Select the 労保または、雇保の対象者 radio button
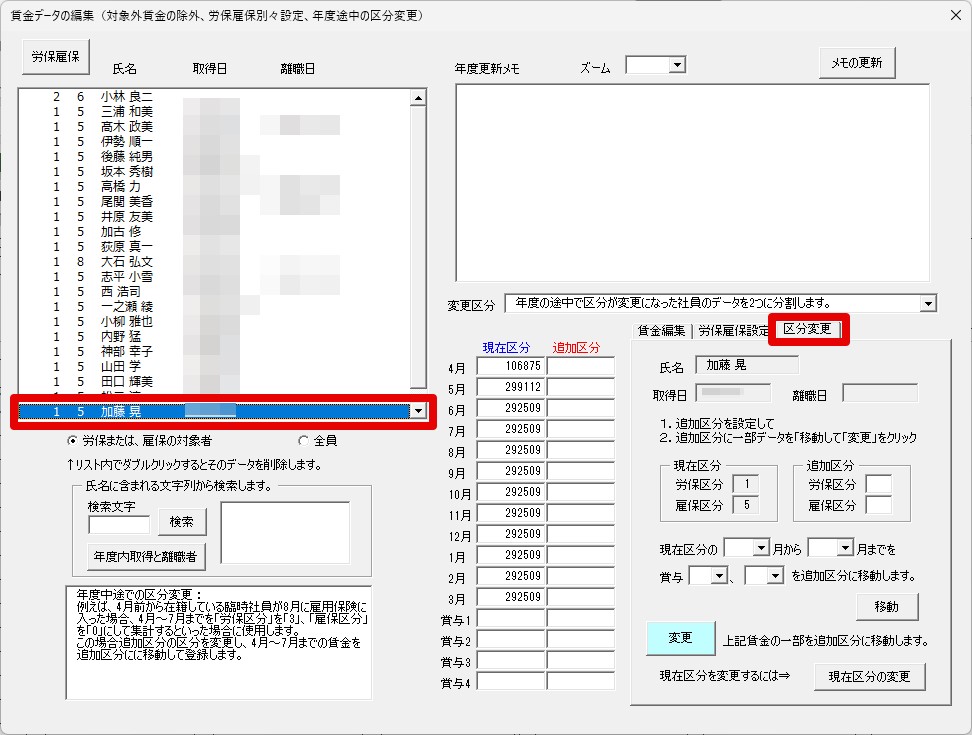The height and width of the screenshot is (735, 972). (x=72, y=440)
